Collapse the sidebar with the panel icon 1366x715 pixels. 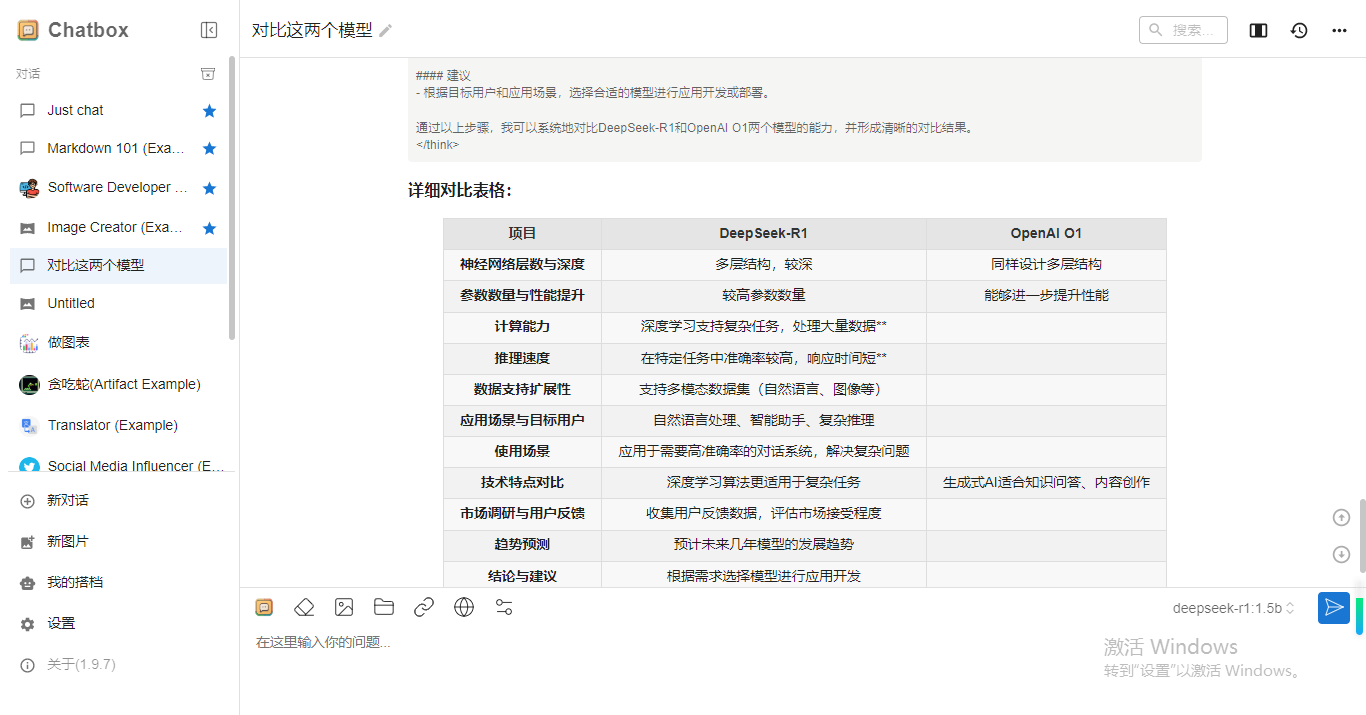tap(209, 30)
